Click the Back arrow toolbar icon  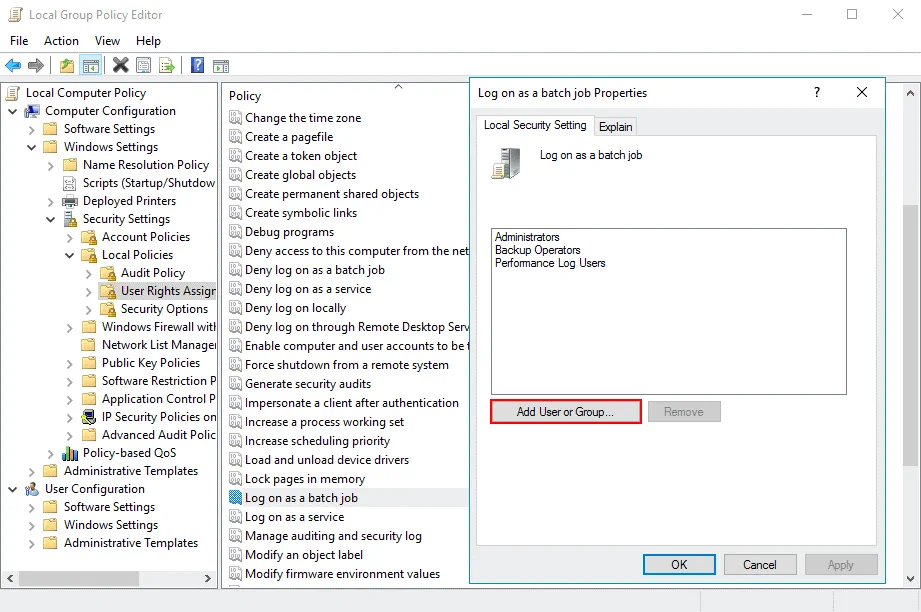[x=13, y=66]
